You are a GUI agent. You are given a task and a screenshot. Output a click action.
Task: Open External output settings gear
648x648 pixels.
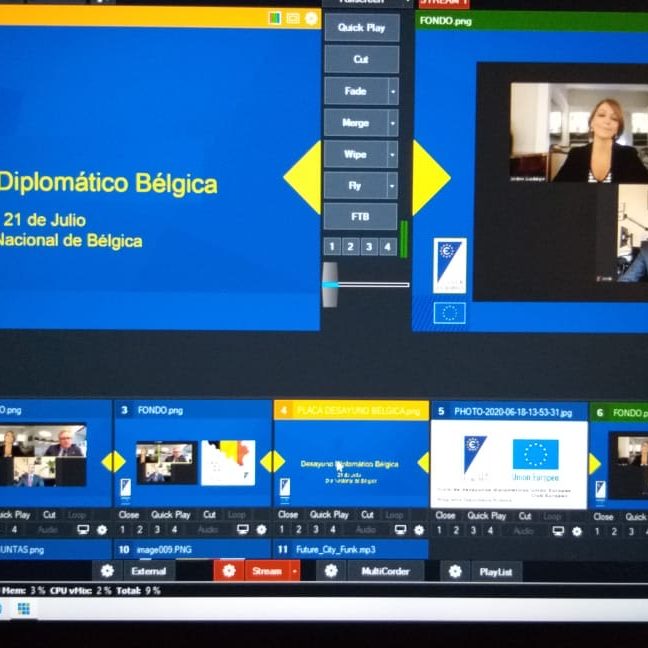coord(108,571)
